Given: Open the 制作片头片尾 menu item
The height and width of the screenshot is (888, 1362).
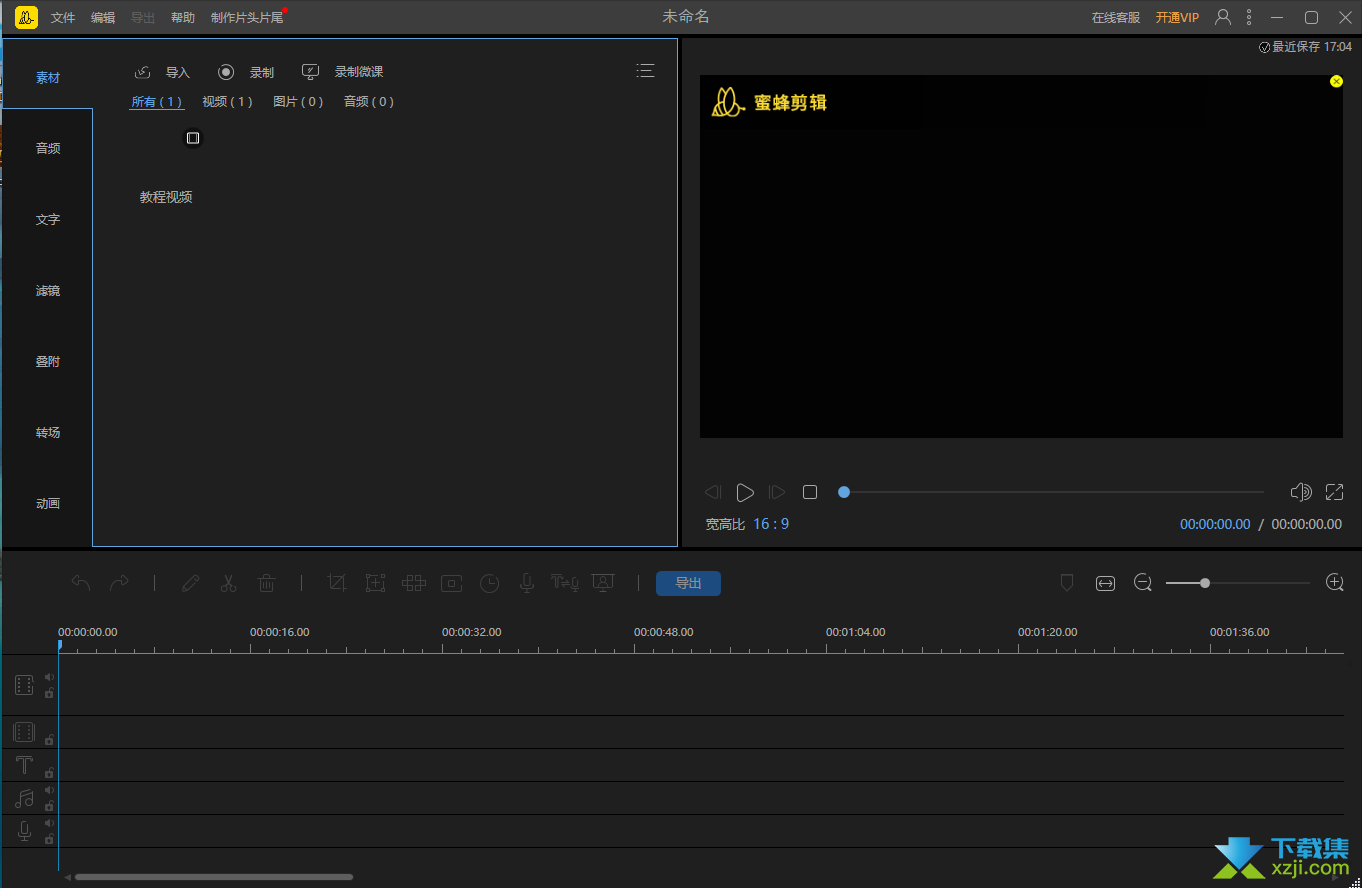Looking at the screenshot, I should 247,18.
